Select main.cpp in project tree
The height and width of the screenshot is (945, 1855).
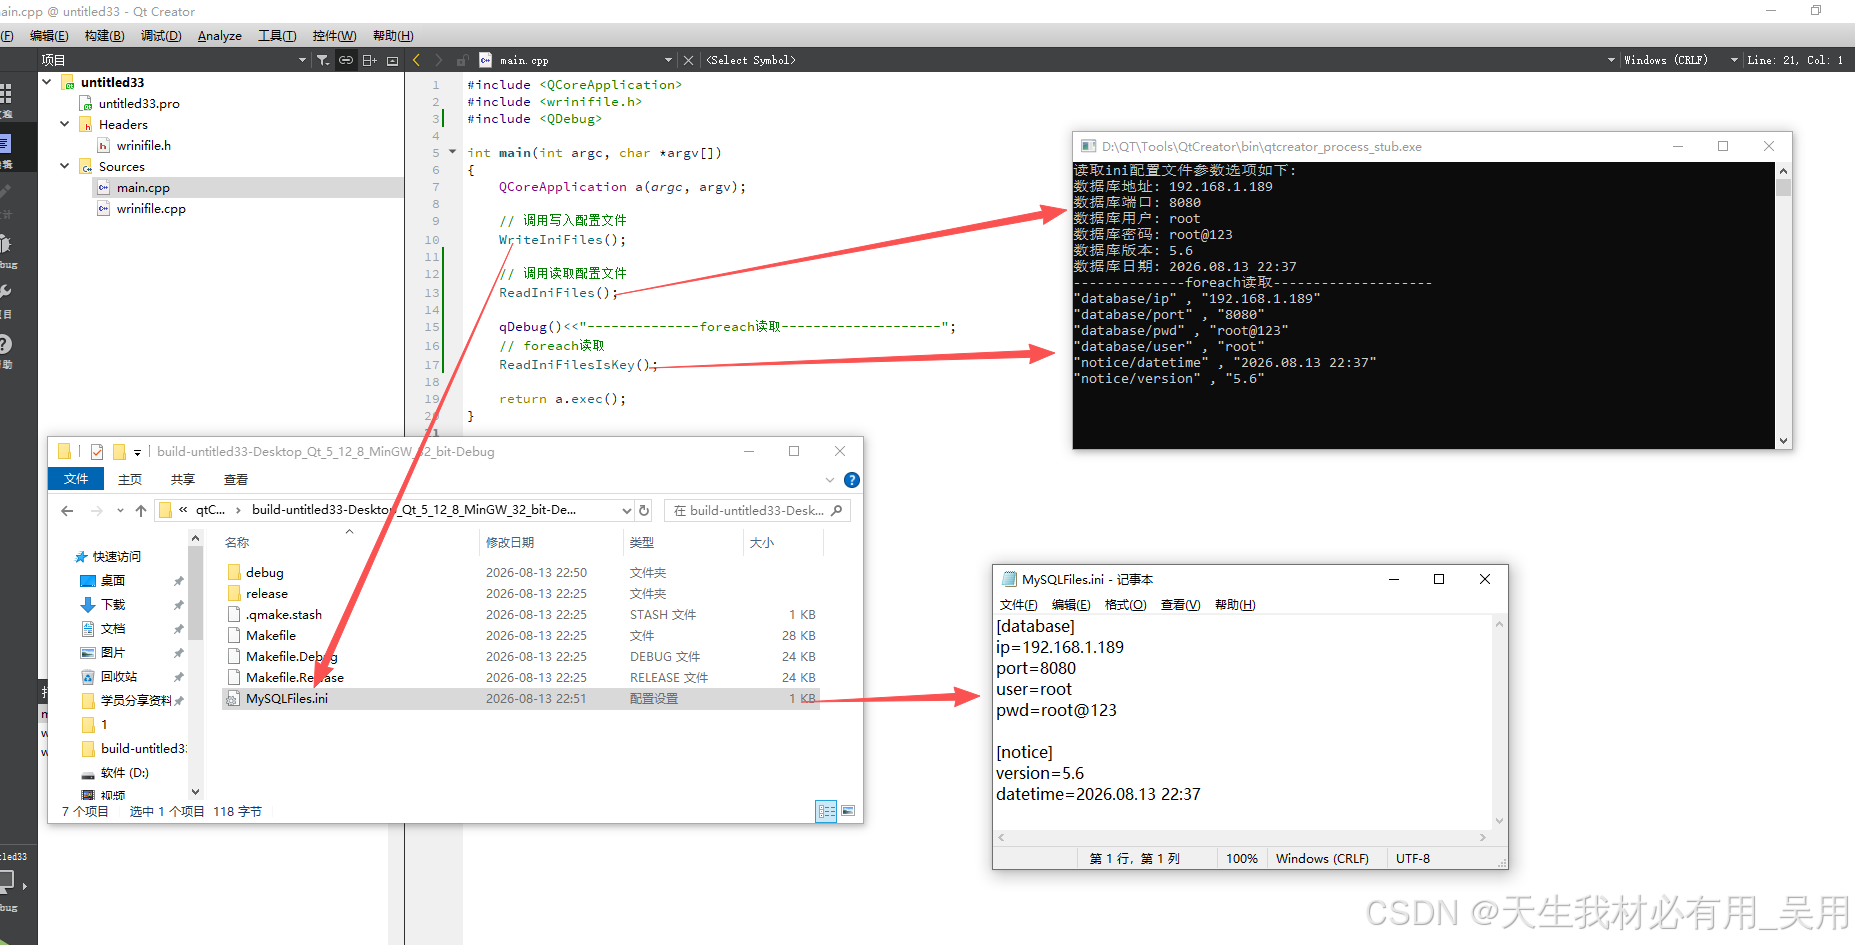(x=143, y=187)
